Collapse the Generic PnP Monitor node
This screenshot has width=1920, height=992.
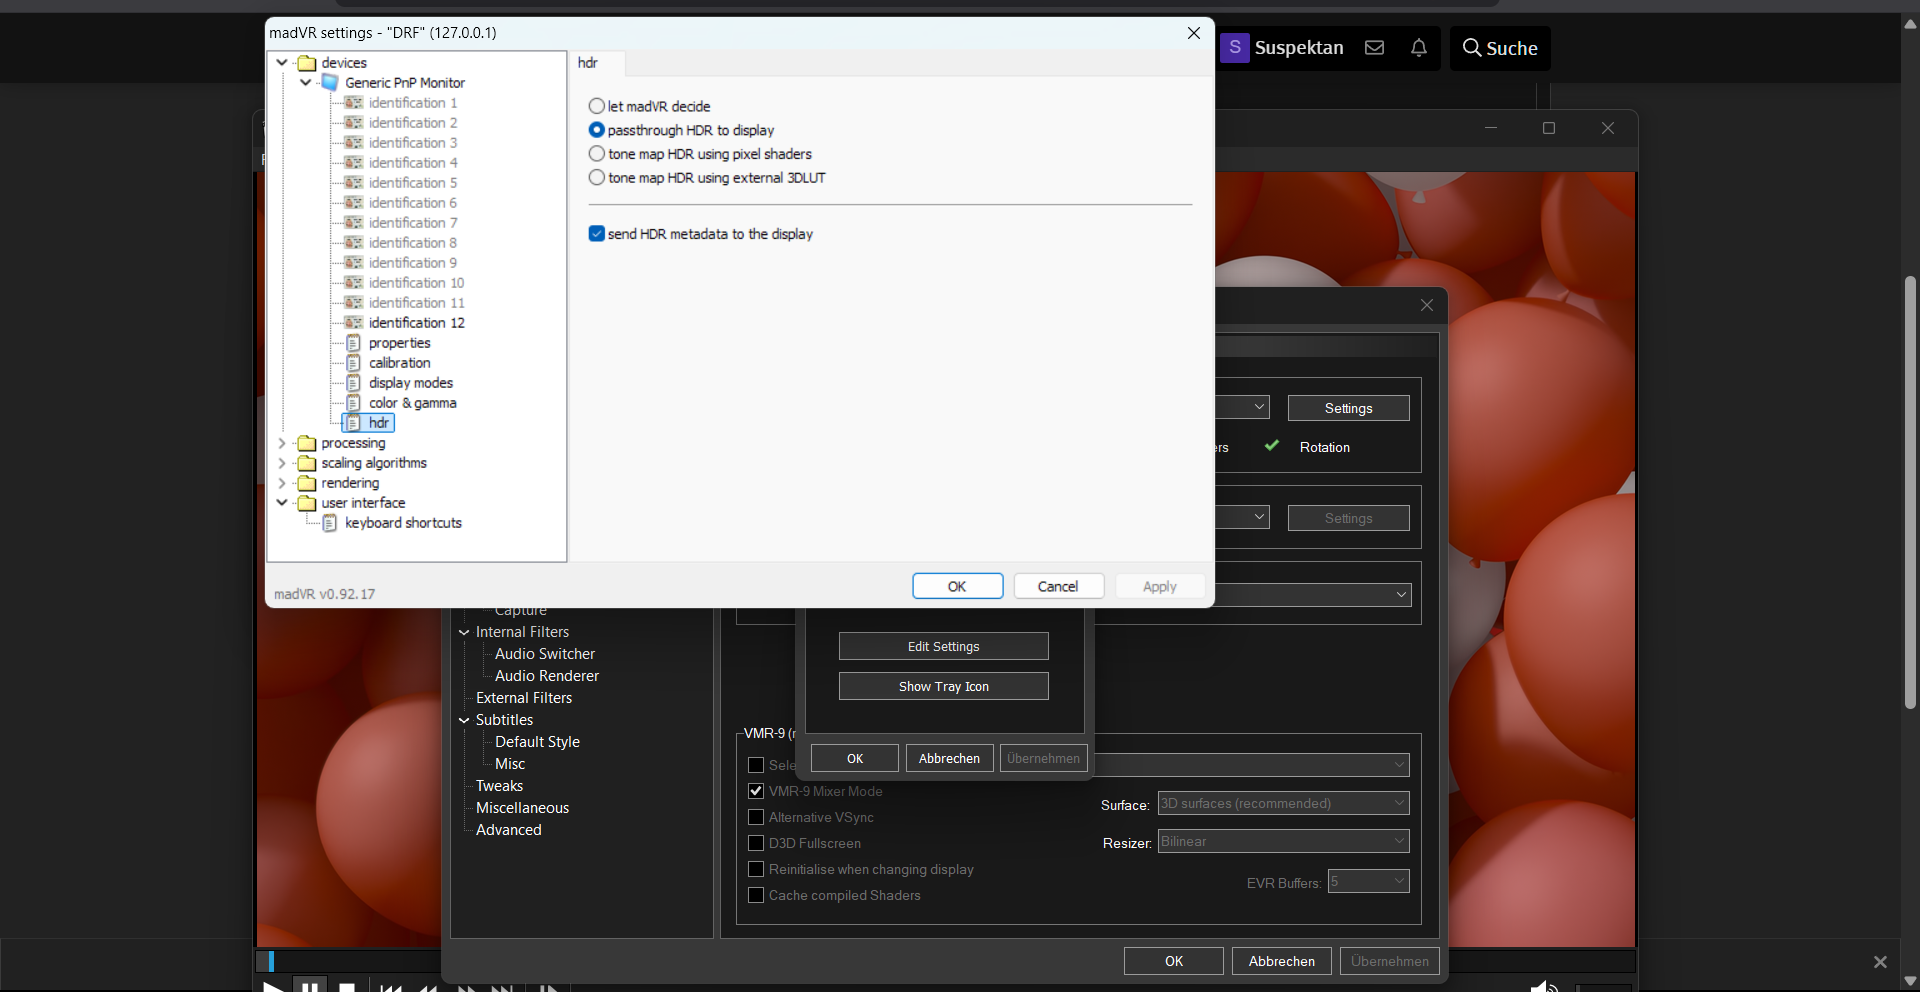coord(306,83)
